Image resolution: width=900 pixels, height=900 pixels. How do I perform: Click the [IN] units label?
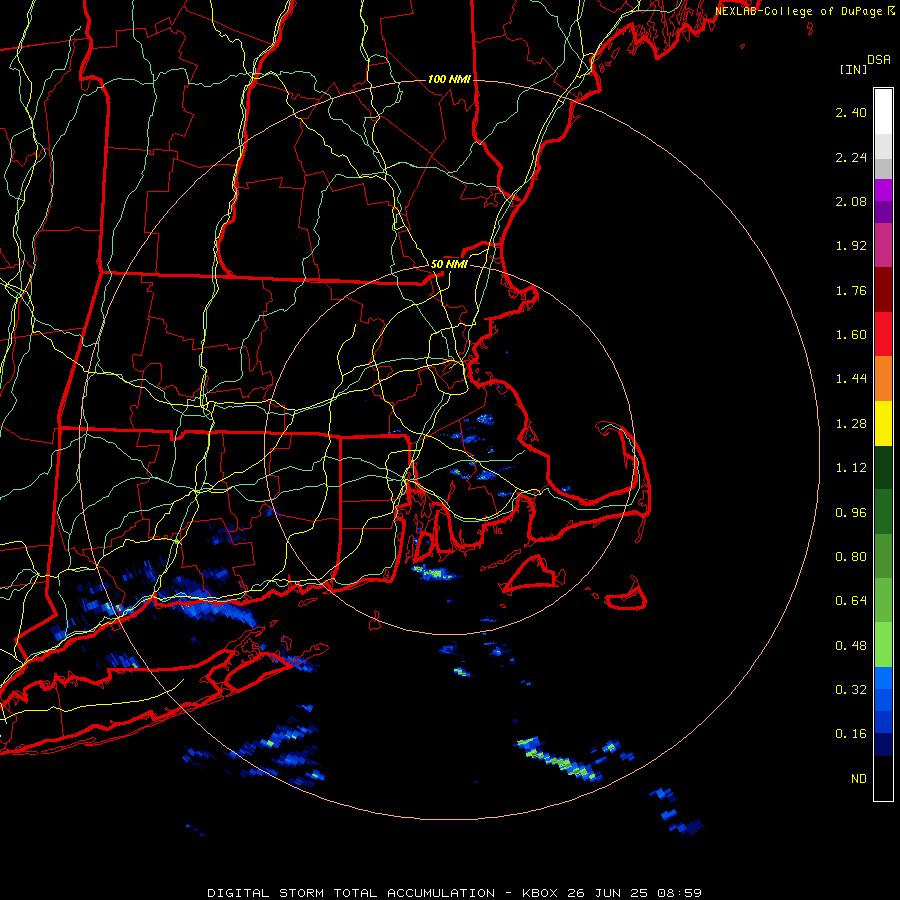click(x=853, y=69)
